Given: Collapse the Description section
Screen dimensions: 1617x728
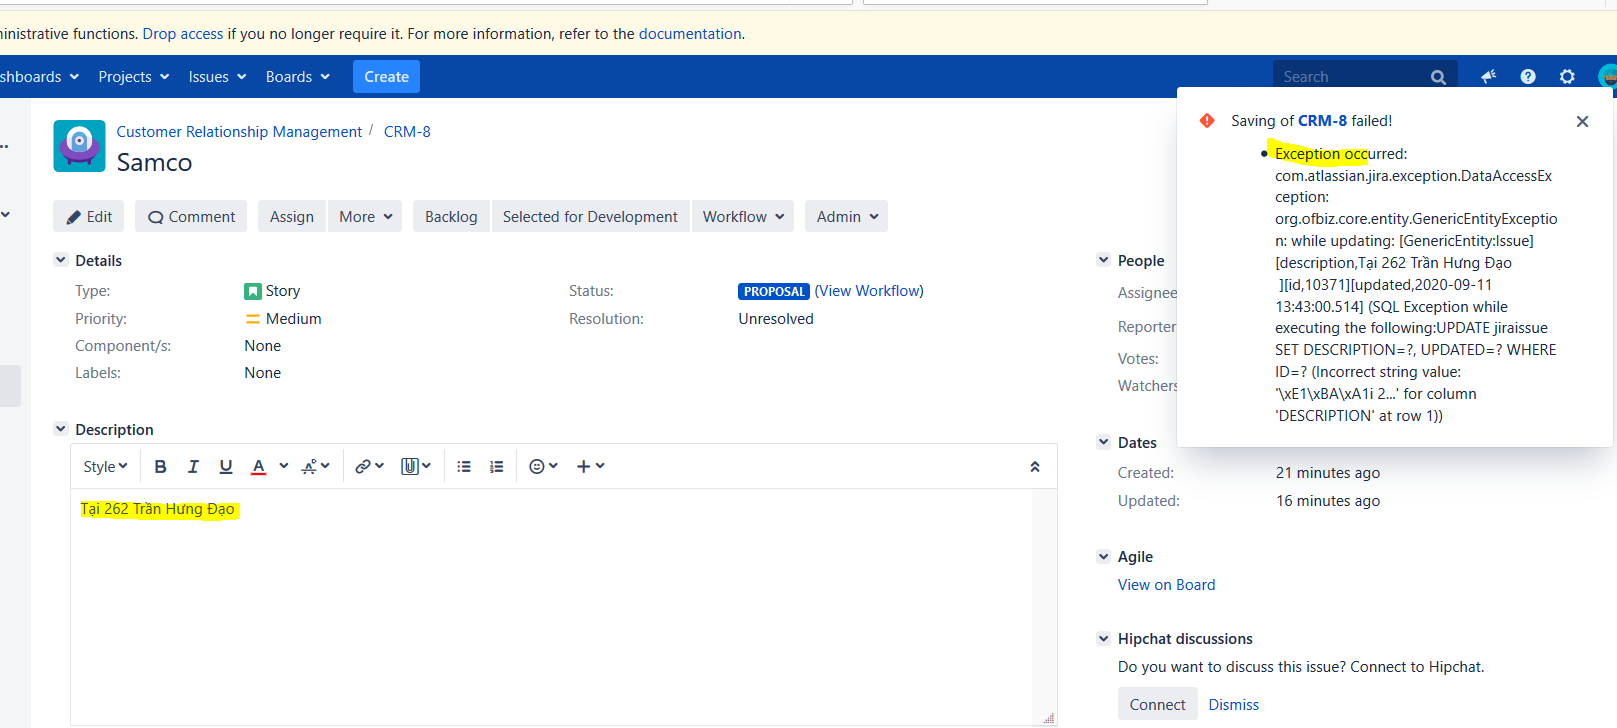Looking at the screenshot, I should (60, 429).
